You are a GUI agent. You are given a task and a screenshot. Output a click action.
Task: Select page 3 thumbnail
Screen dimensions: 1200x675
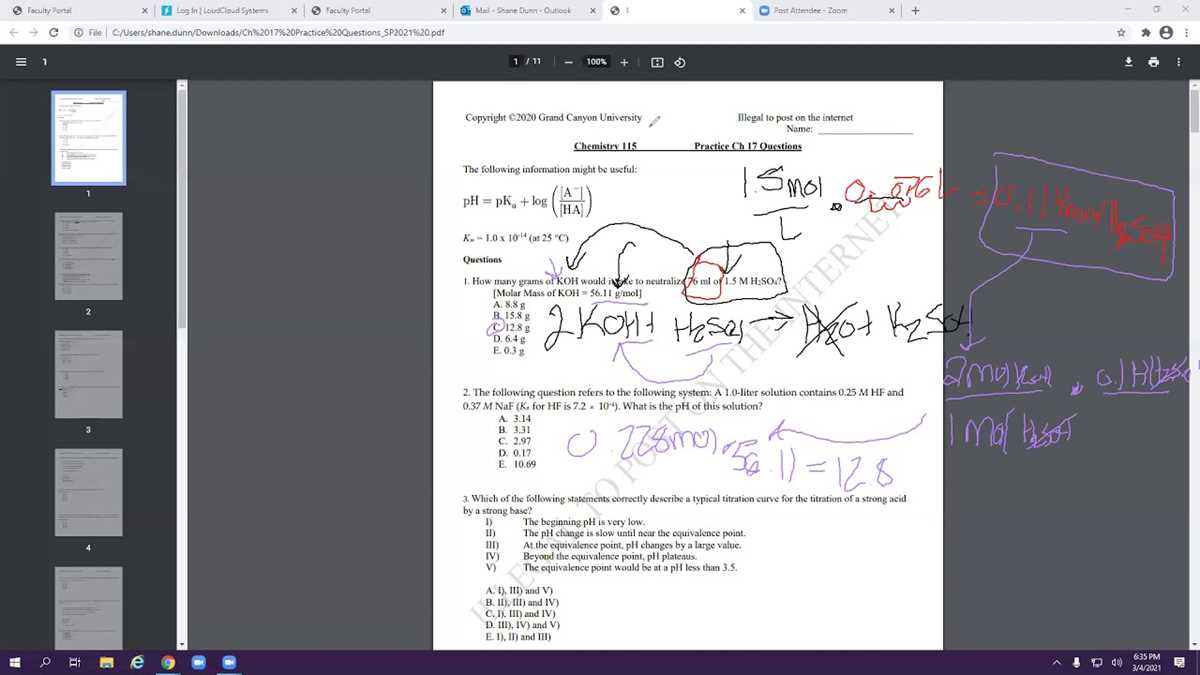point(89,374)
